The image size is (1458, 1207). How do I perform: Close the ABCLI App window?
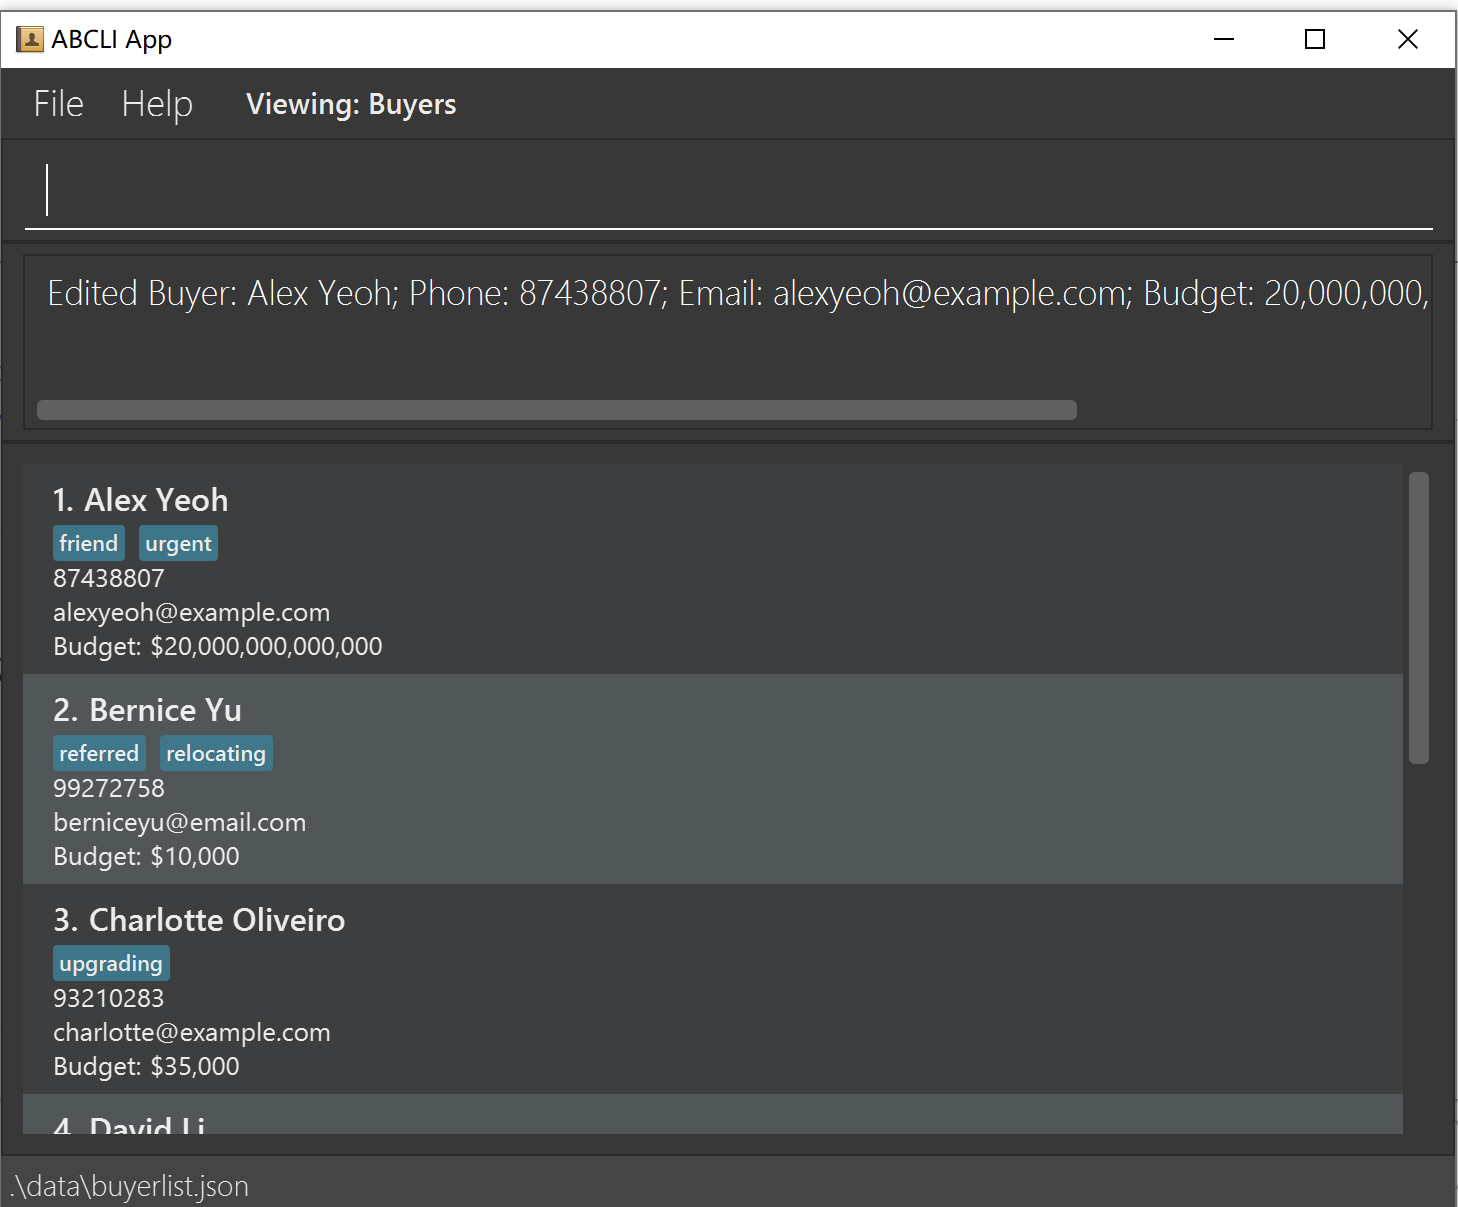click(1408, 39)
